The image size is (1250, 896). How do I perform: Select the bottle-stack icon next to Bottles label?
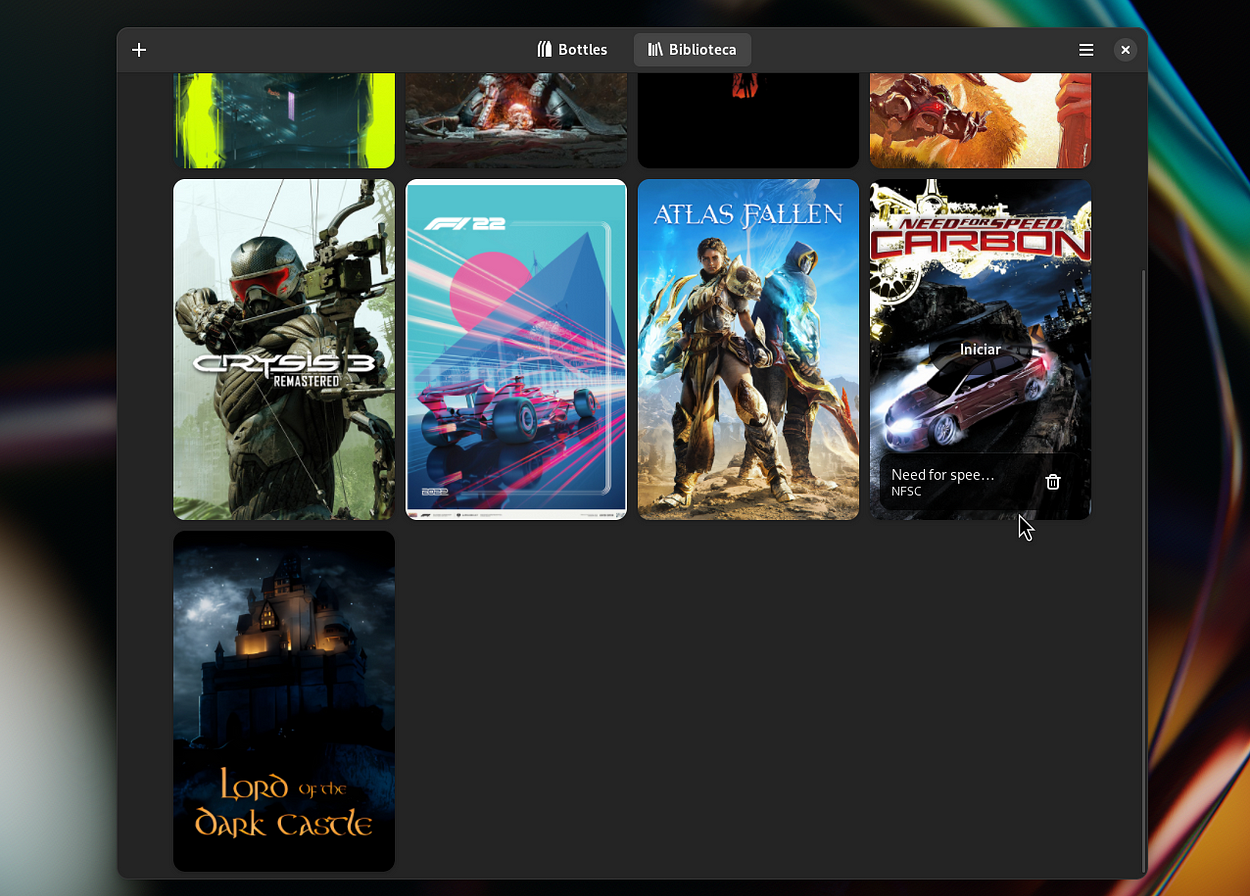(545, 48)
